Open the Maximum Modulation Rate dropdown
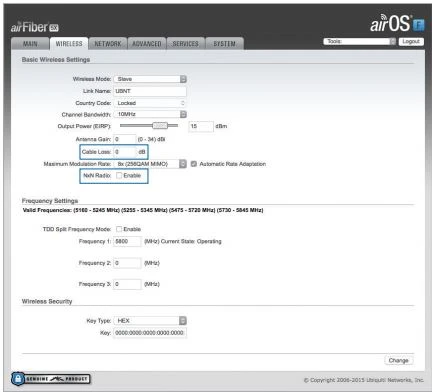The height and width of the screenshot is (392, 432). pyautogui.click(x=150, y=164)
